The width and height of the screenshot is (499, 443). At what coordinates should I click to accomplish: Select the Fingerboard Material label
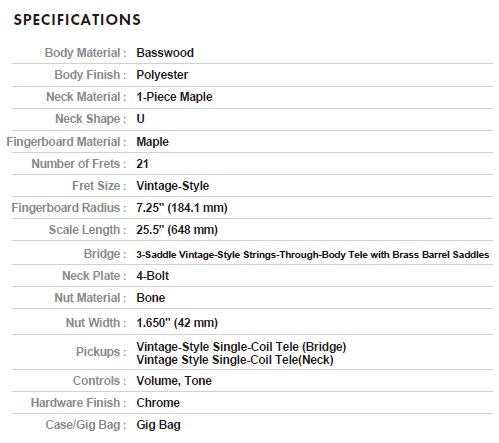[66, 142]
